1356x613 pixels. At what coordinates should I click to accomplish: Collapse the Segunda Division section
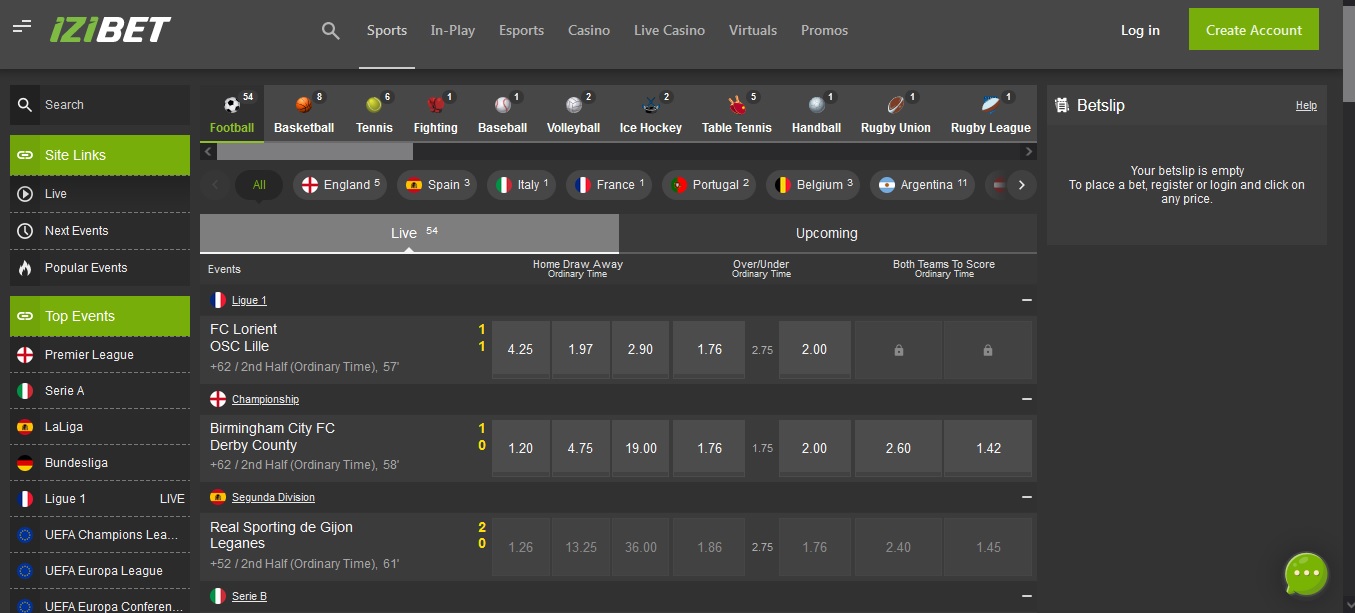1026,497
